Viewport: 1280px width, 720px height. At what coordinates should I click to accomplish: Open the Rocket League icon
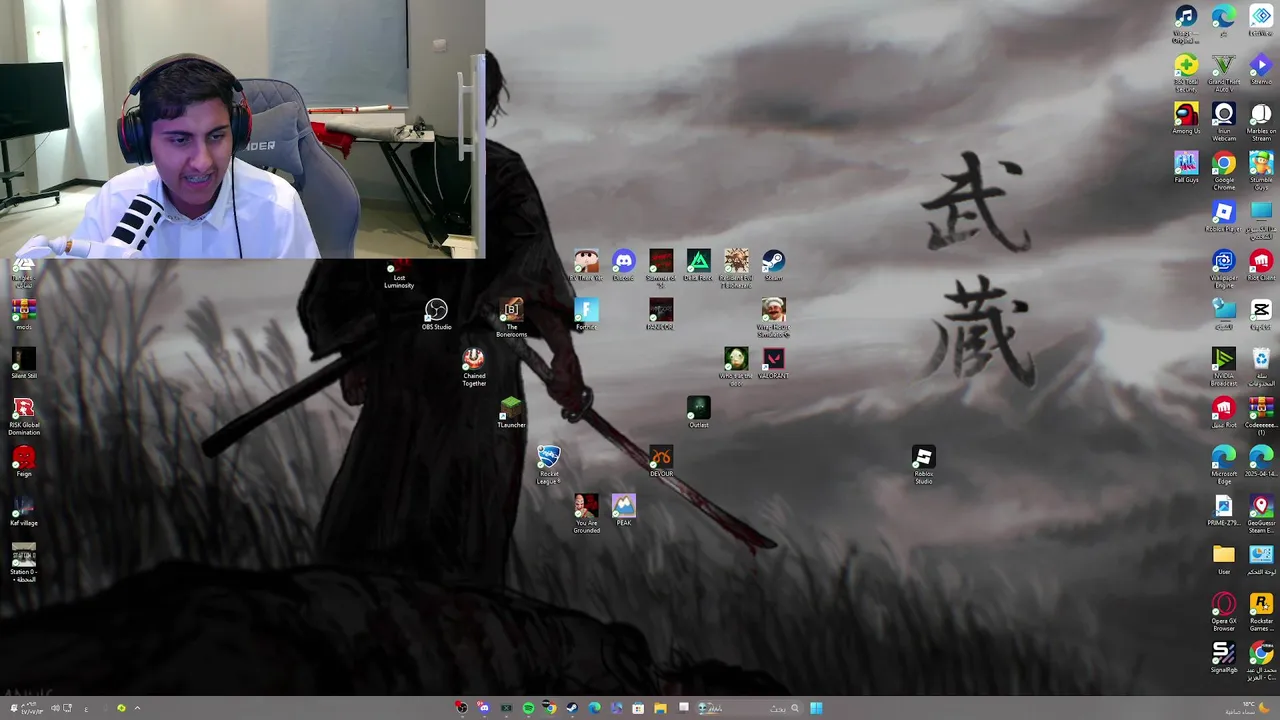(x=548, y=465)
